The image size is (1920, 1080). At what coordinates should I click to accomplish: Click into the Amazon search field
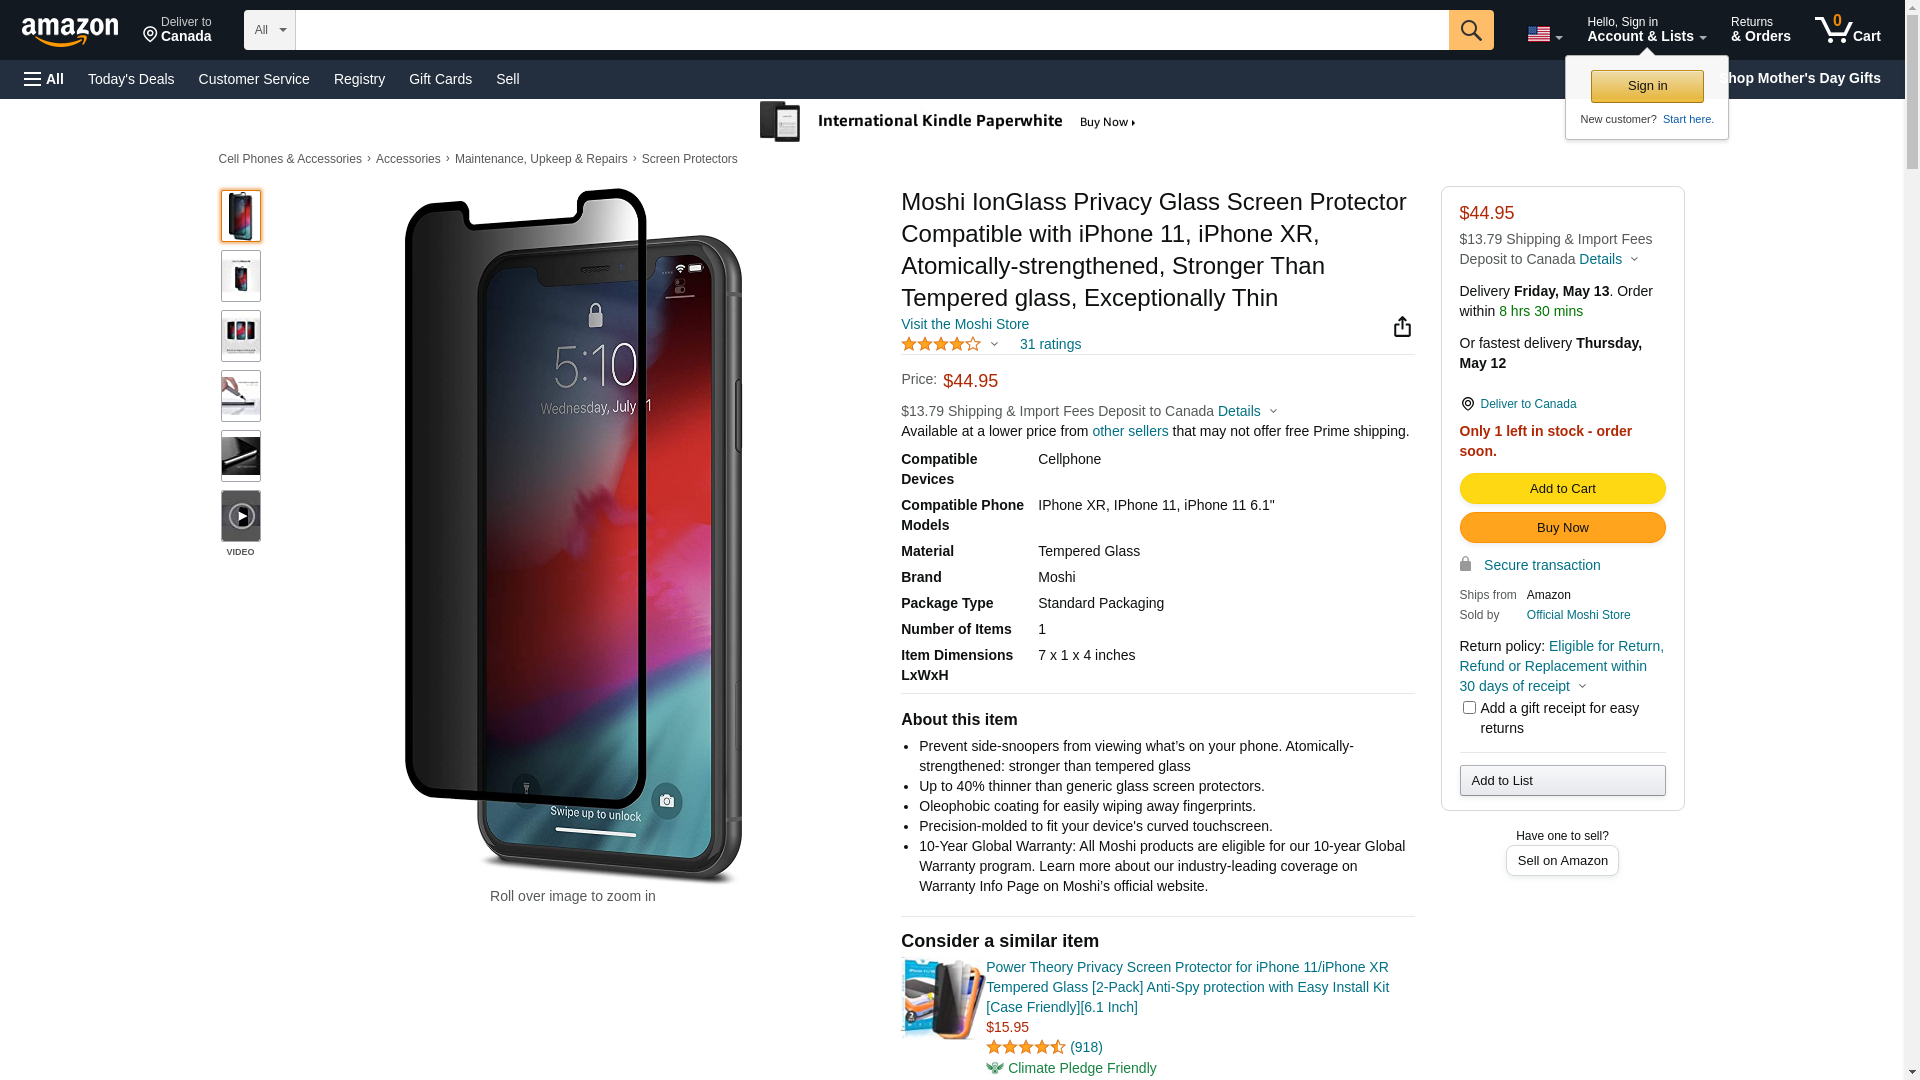871,30
